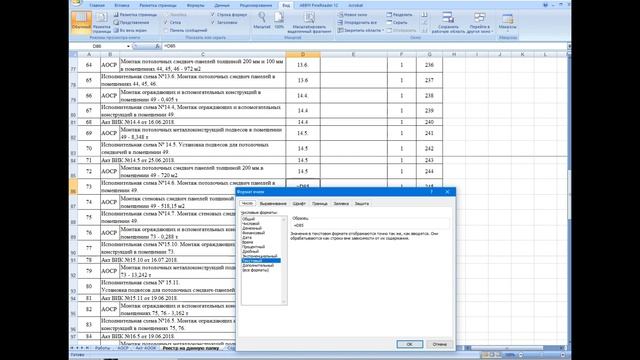Select Финансовый in number formats list

(253, 233)
